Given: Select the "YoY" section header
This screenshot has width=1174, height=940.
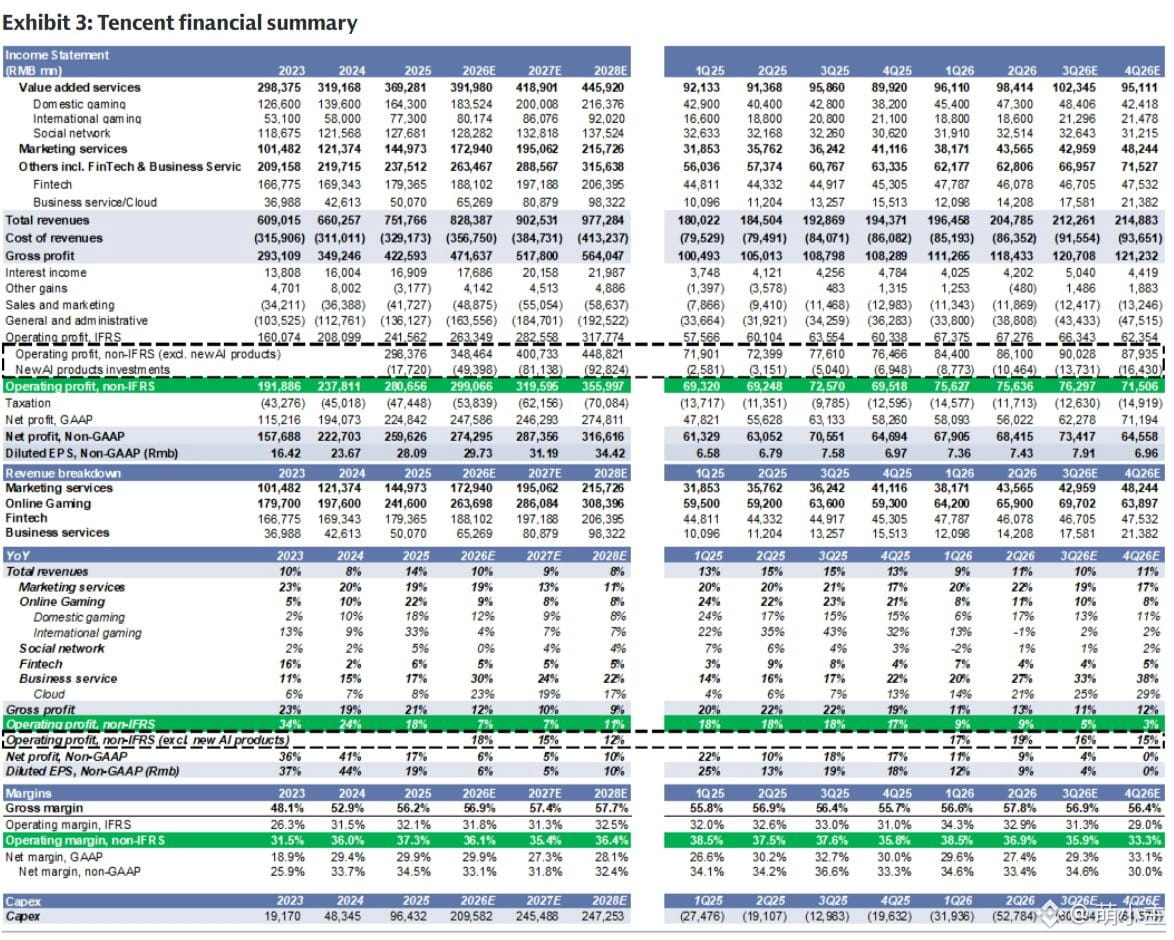Looking at the screenshot, I should click(17, 555).
